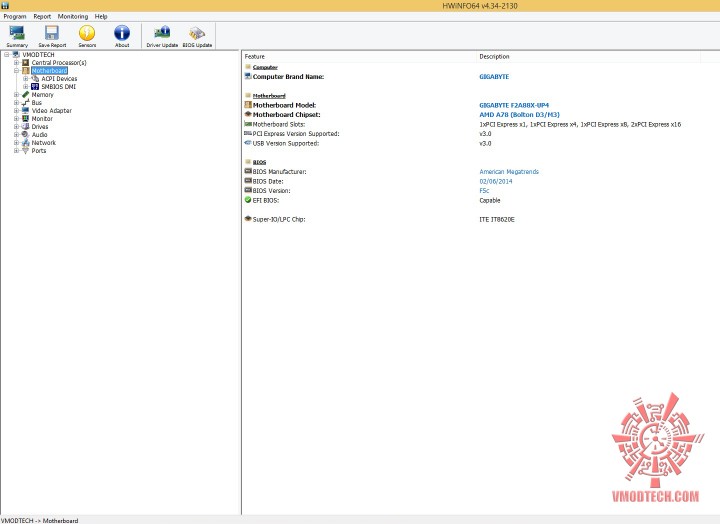This screenshot has width=720, height=524.
Task: Launch the Driver Update icon
Action: pos(162,33)
